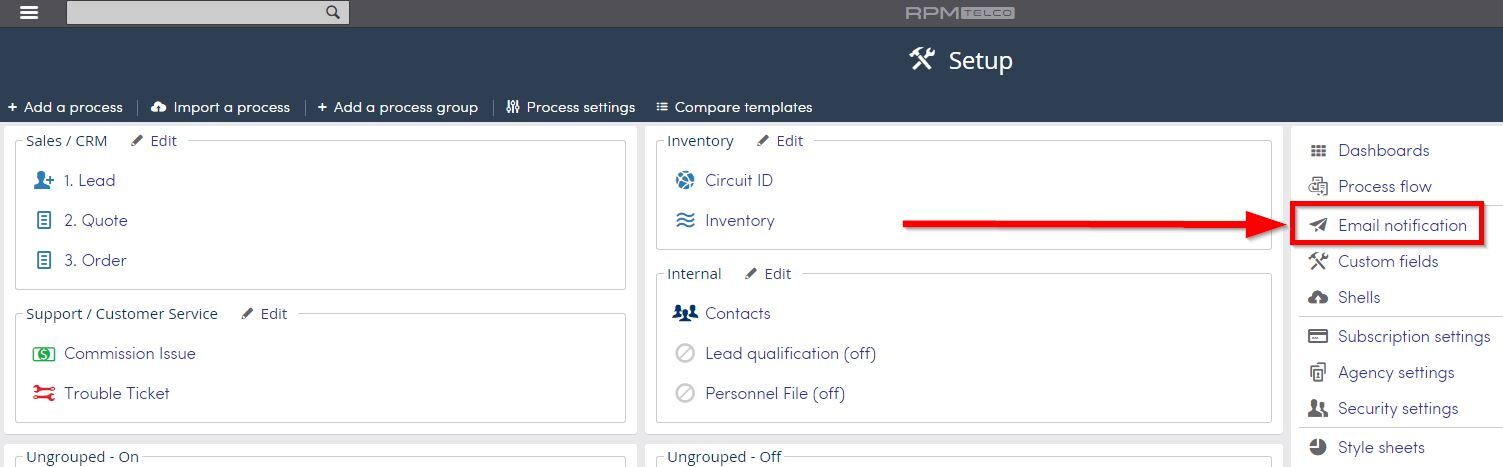Viewport: 1503px width, 467px height.
Task: Open Process settings from toolbar
Action: (x=571, y=107)
